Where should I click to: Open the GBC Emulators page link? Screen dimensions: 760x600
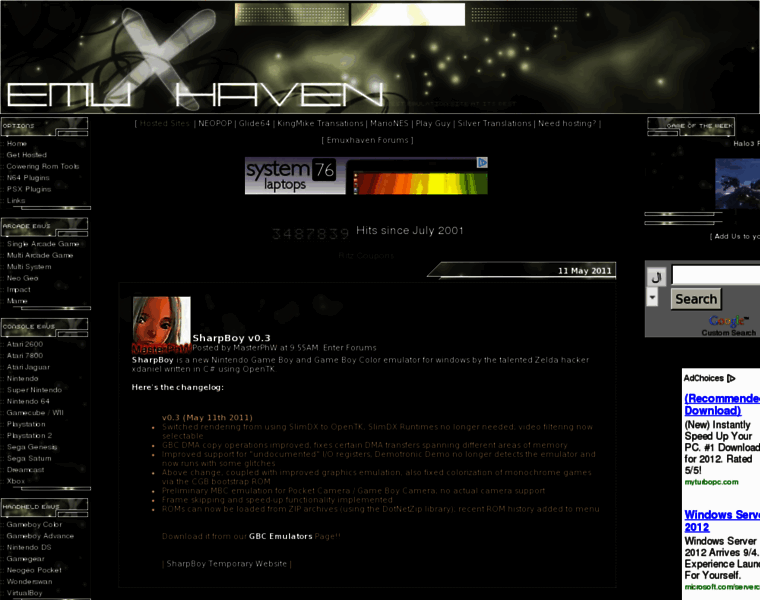click(281, 536)
